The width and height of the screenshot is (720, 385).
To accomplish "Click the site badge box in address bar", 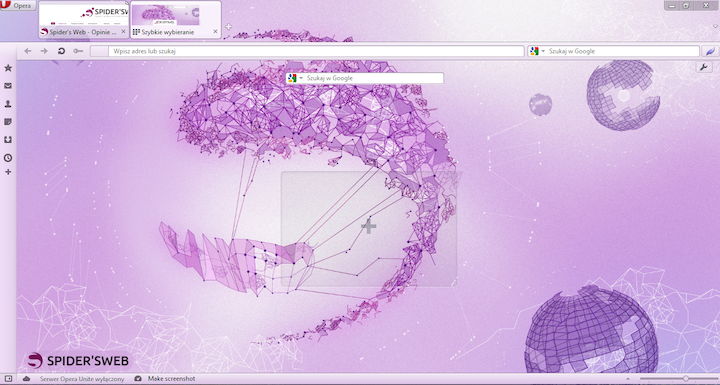I will 99,51.
